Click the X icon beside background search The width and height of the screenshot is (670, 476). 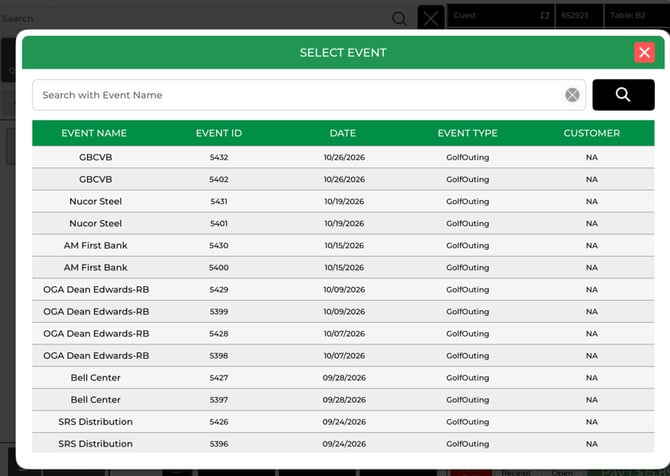pos(430,18)
